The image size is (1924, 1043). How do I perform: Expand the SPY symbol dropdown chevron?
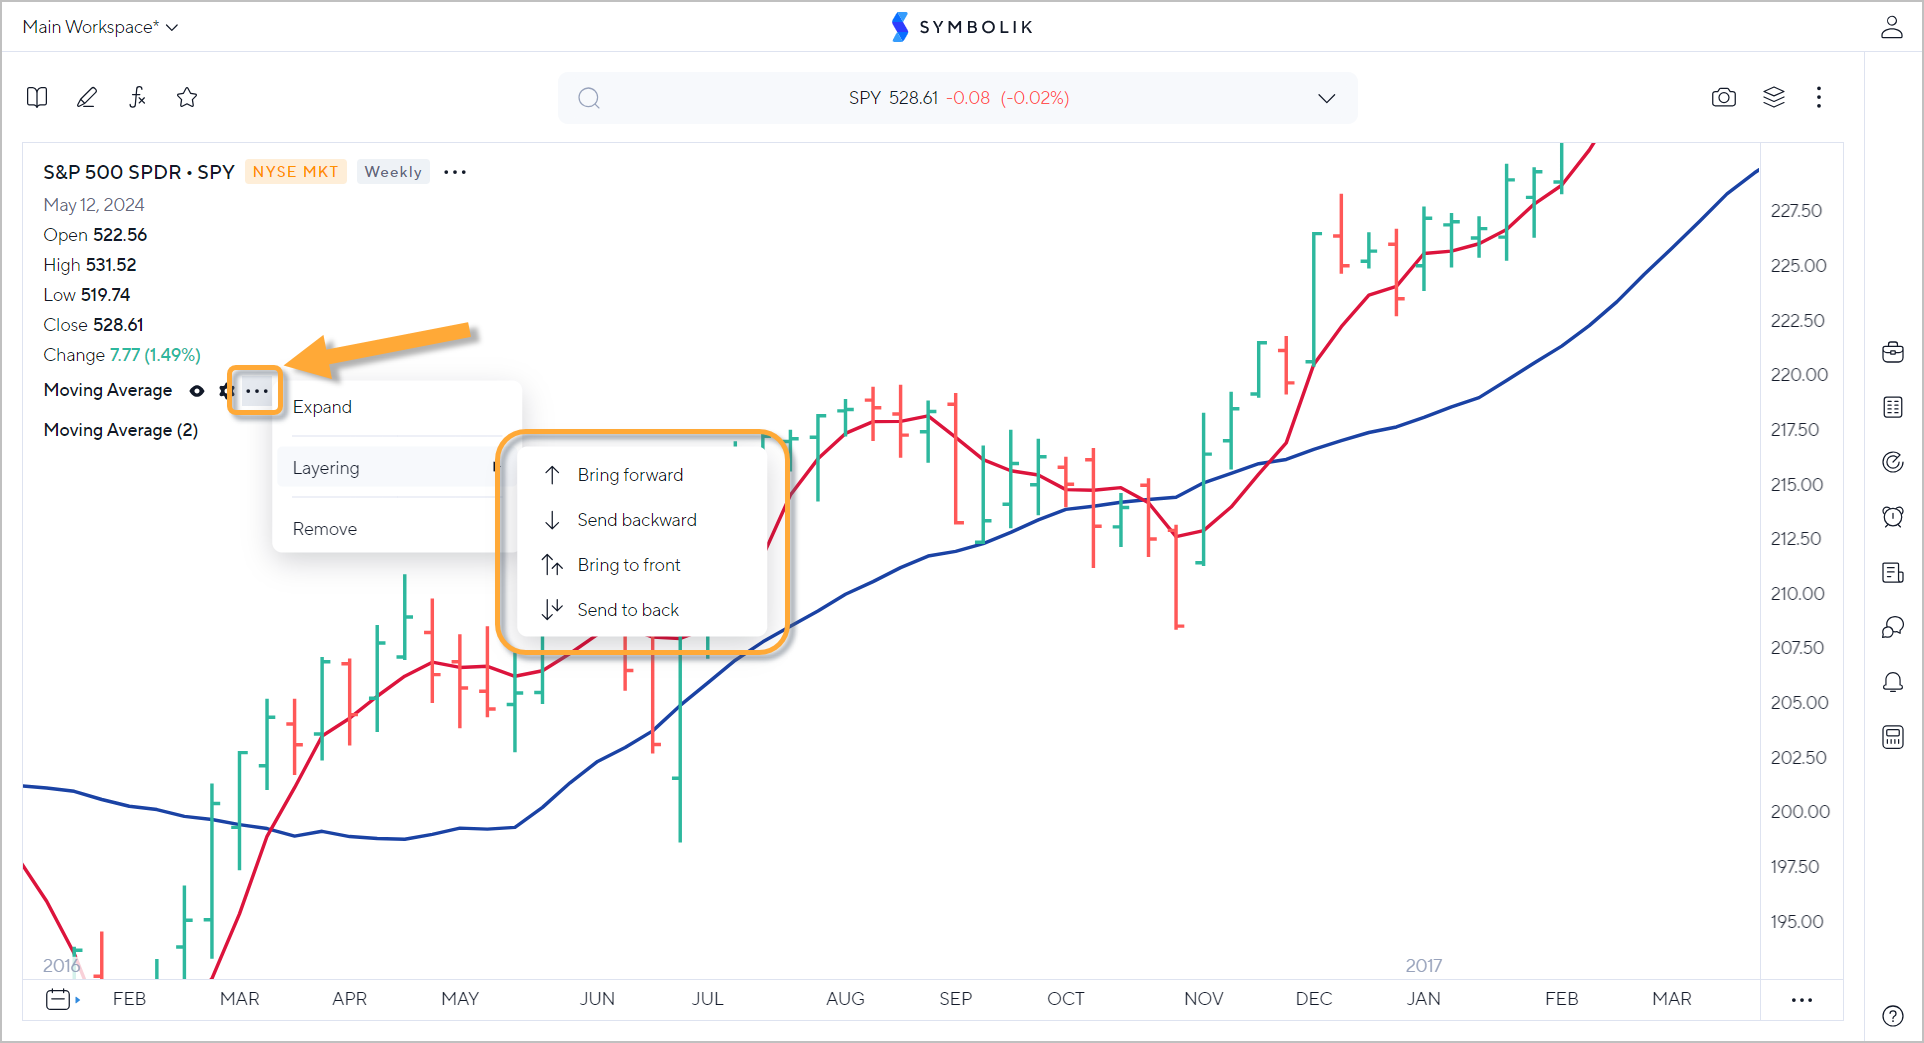click(x=1327, y=98)
